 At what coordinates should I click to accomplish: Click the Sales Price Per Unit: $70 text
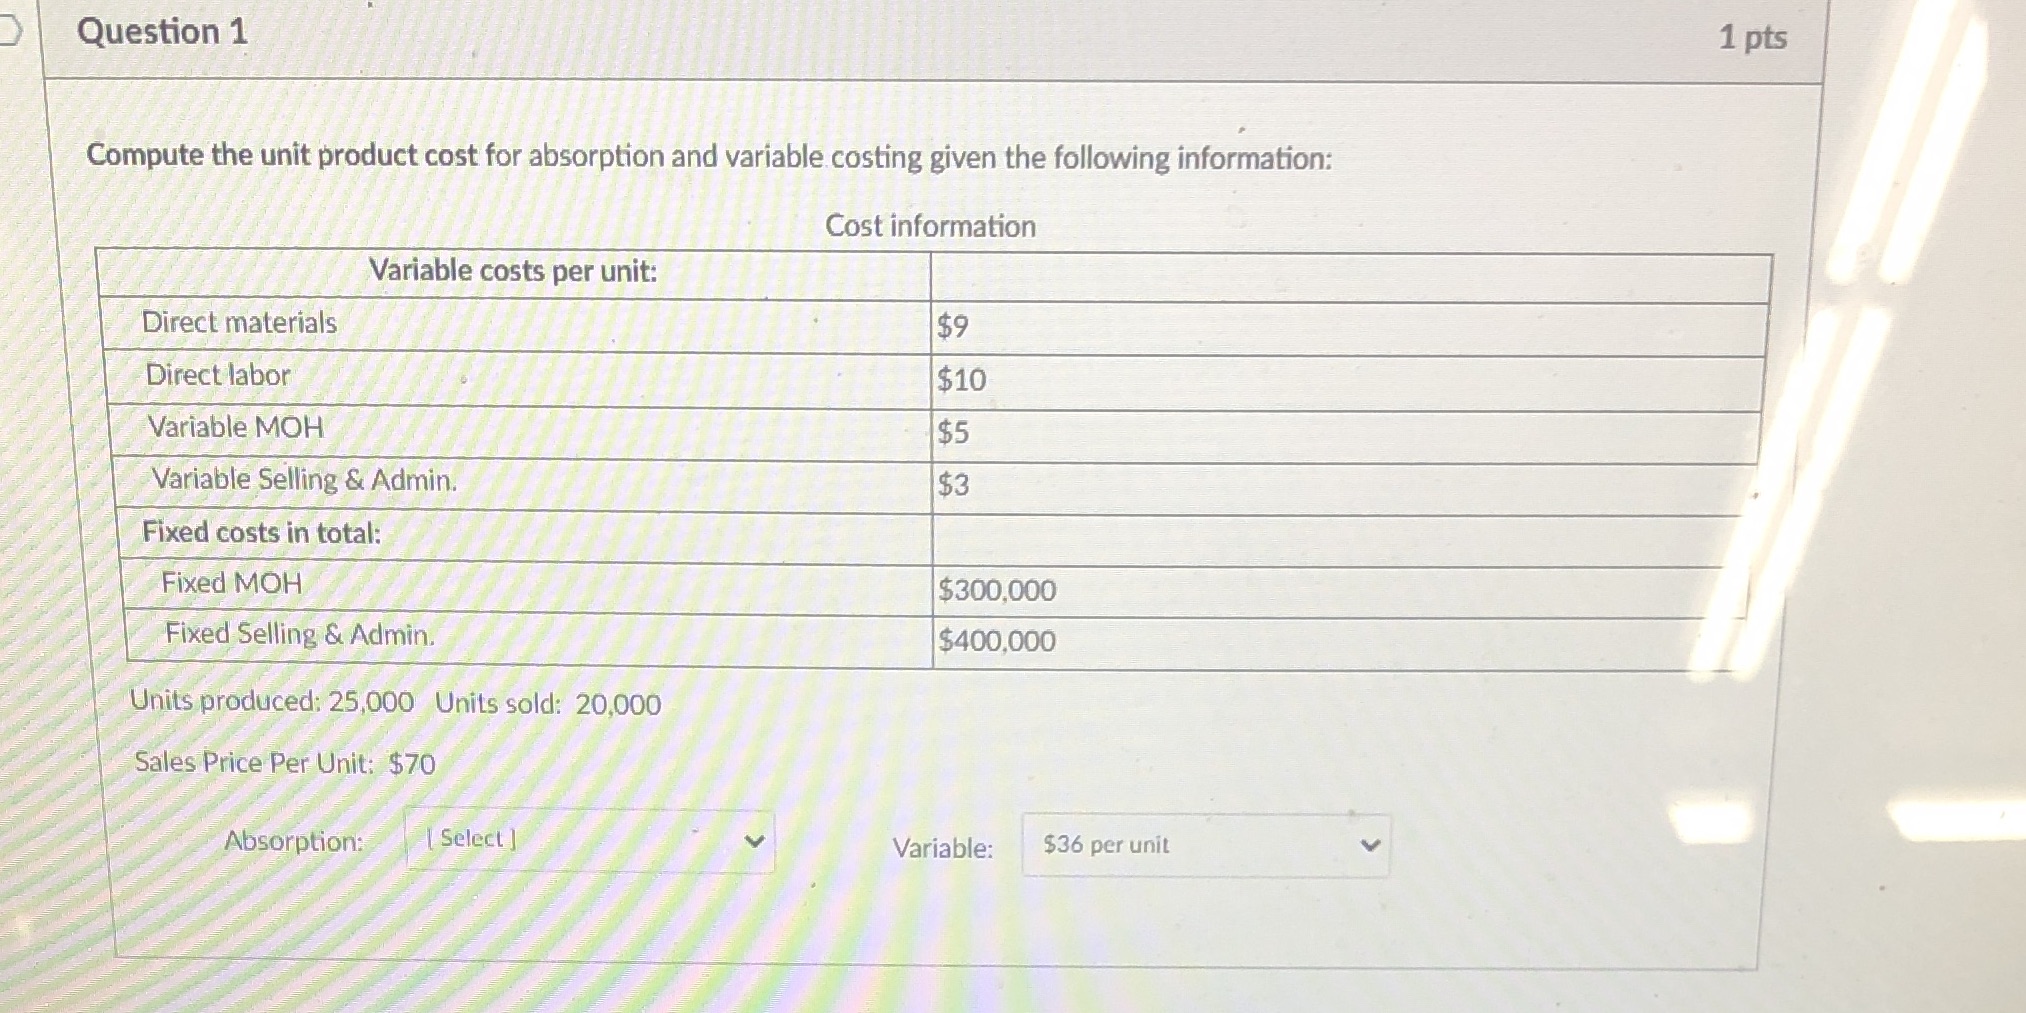[x=283, y=764]
